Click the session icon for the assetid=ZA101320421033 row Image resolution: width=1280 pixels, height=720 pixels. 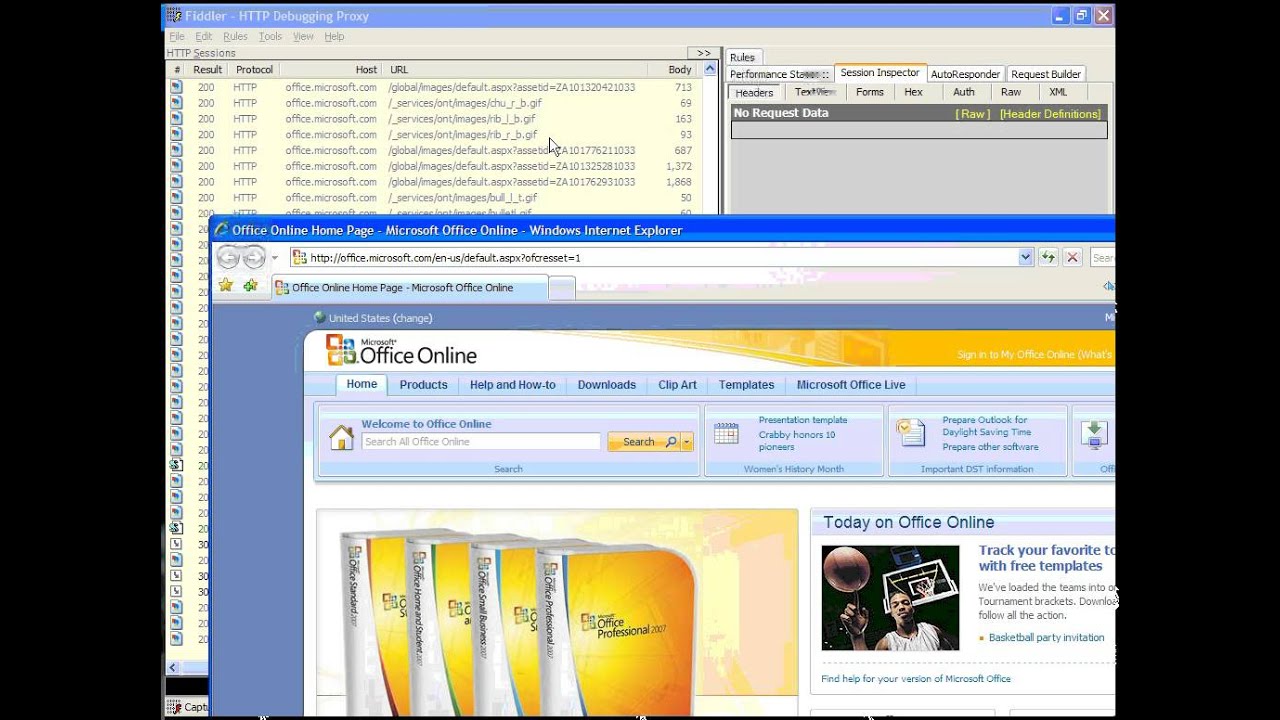[x=176, y=87]
